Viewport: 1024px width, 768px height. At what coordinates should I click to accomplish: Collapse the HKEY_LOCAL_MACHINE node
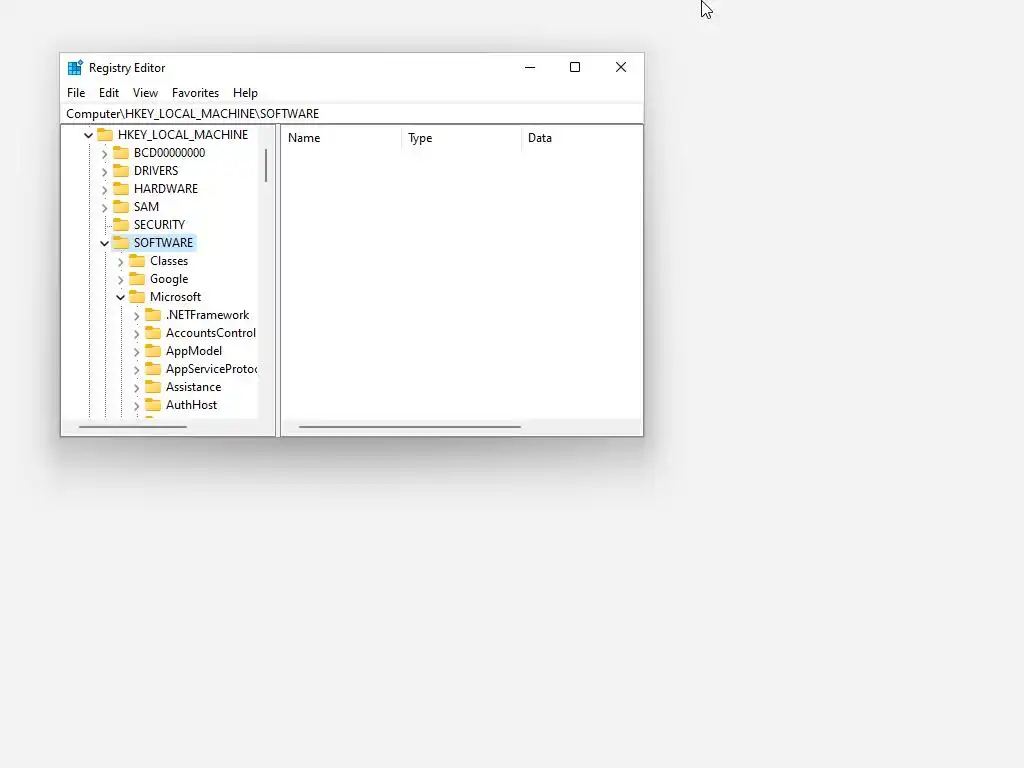tap(88, 135)
